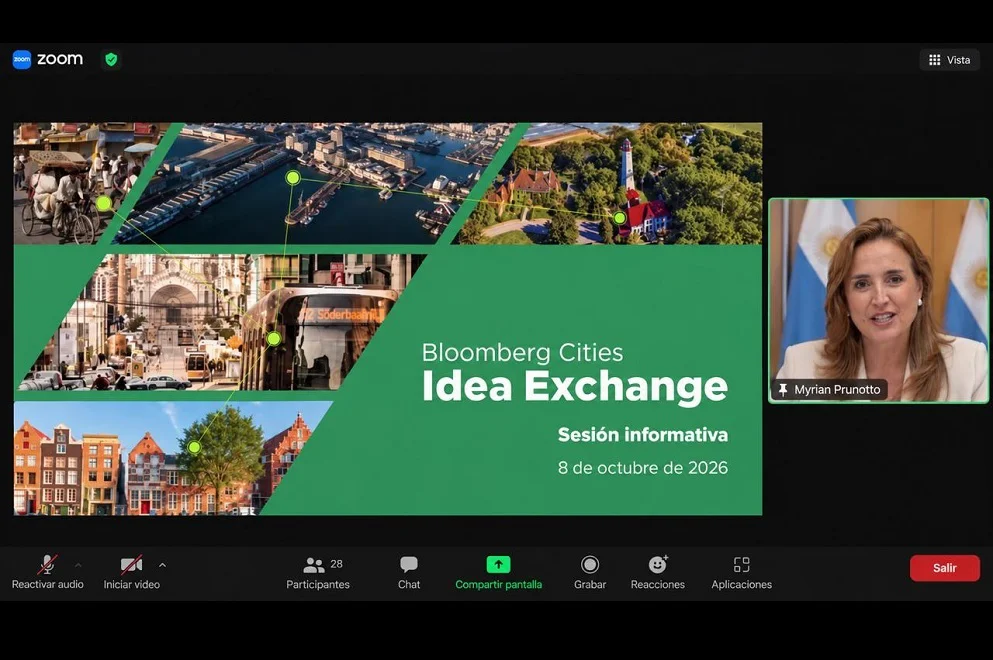Screen dimensions: 993x660
Task: Expand audio options arrow beside Reactivar audio
Action: [x=79, y=565]
